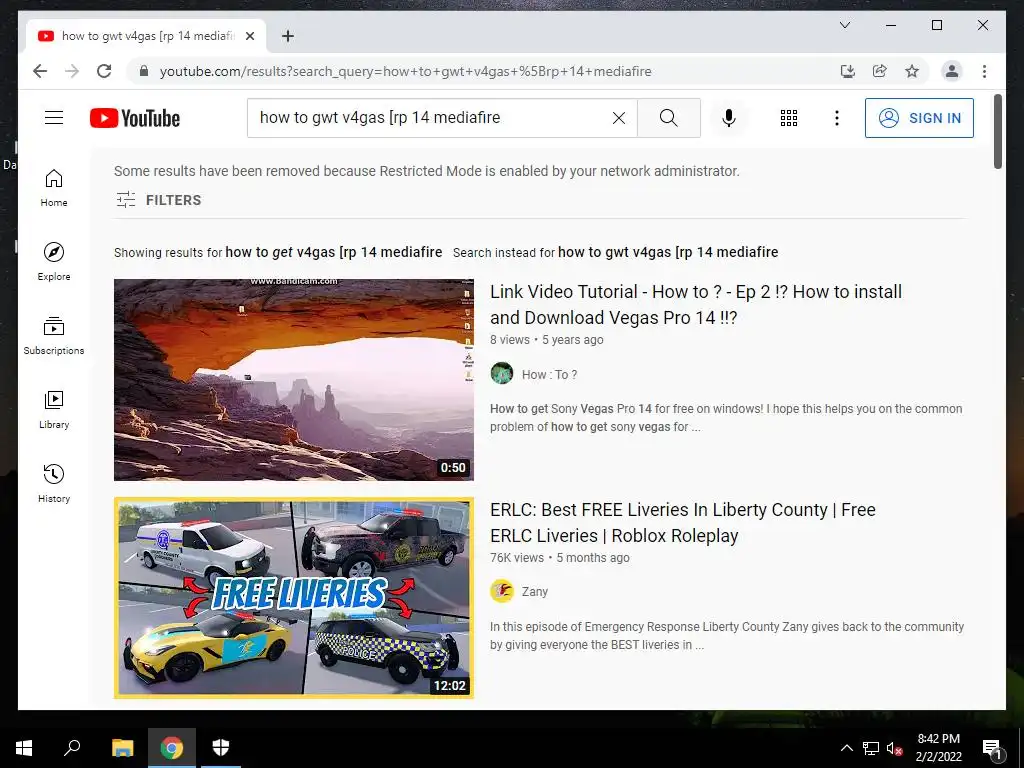Viewport: 1024px width, 768px height.
Task: Open the muted volume icon in tray
Action: coord(894,748)
